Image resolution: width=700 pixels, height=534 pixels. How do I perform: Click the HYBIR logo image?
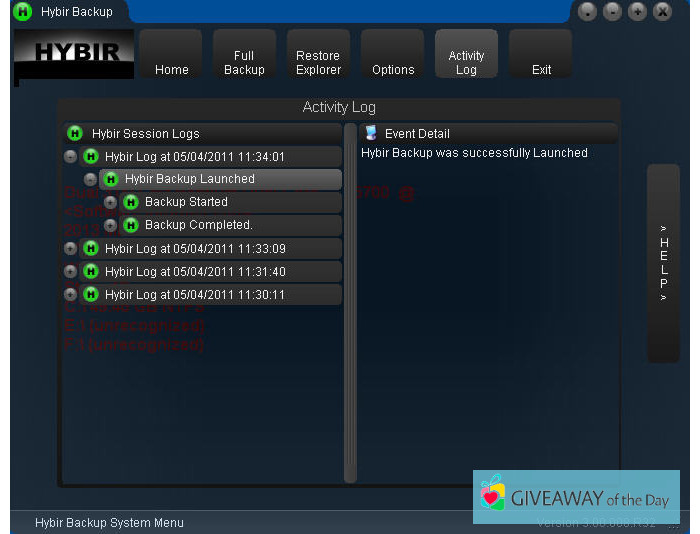pyautogui.click(x=75, y=54)
